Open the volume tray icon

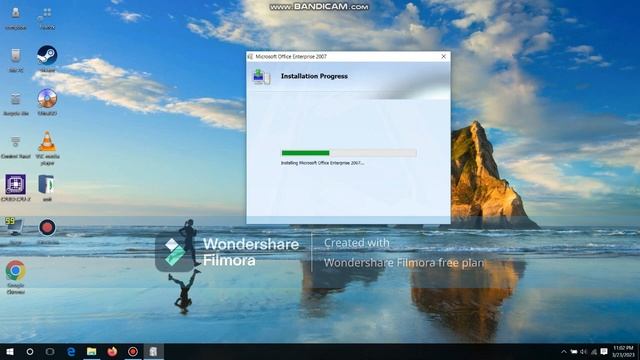(x=584, y=352)
